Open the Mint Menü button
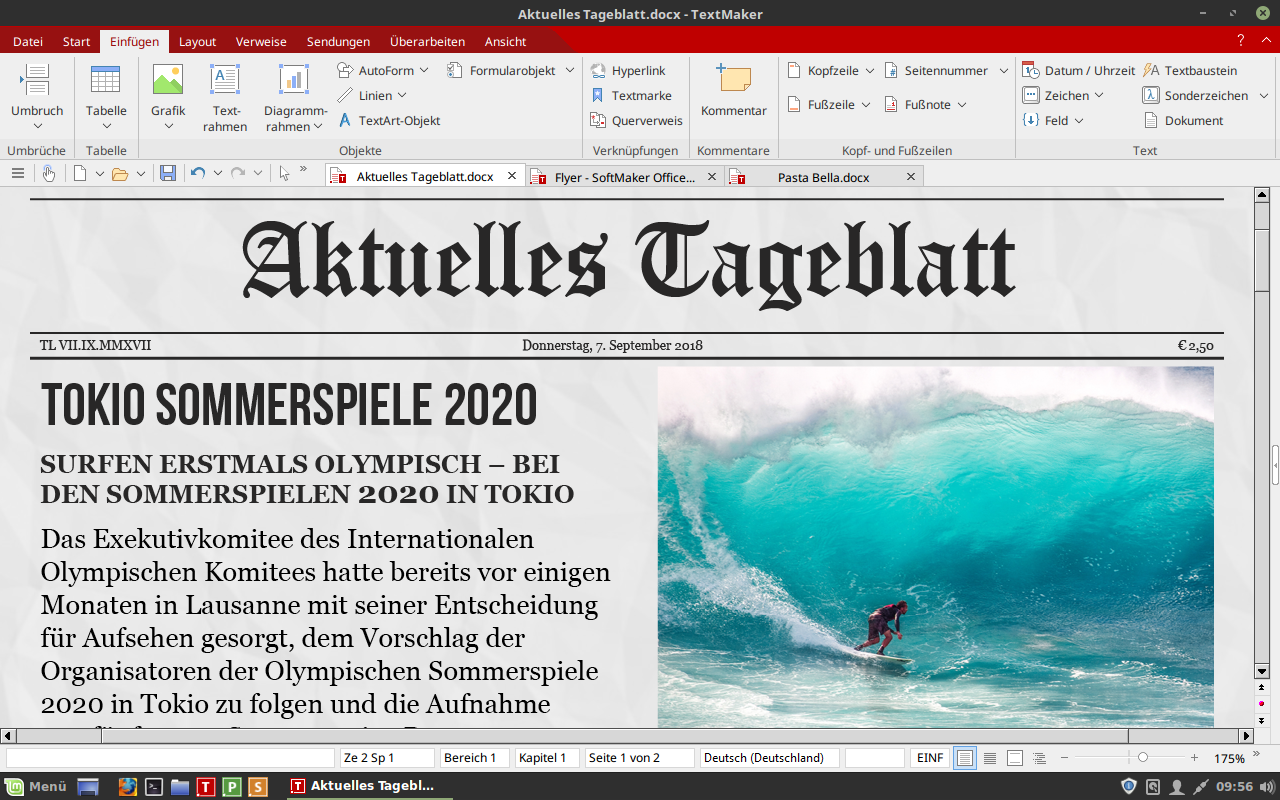This screenshot has width=1280, height=800. pyautogui.click(x=35, y=786)
